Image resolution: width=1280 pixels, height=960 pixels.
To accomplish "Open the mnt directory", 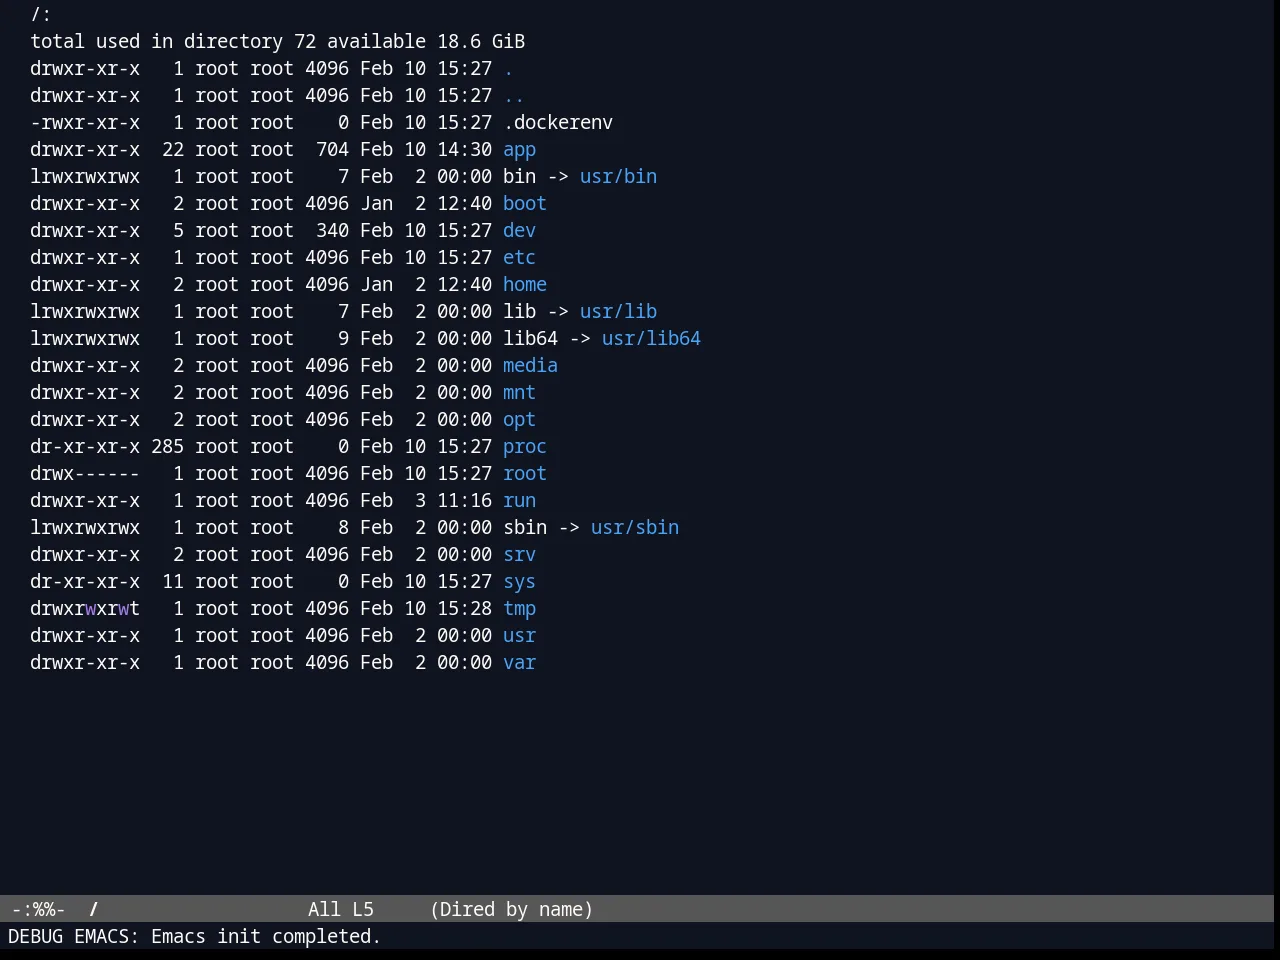I will click(x=519, y=392).
